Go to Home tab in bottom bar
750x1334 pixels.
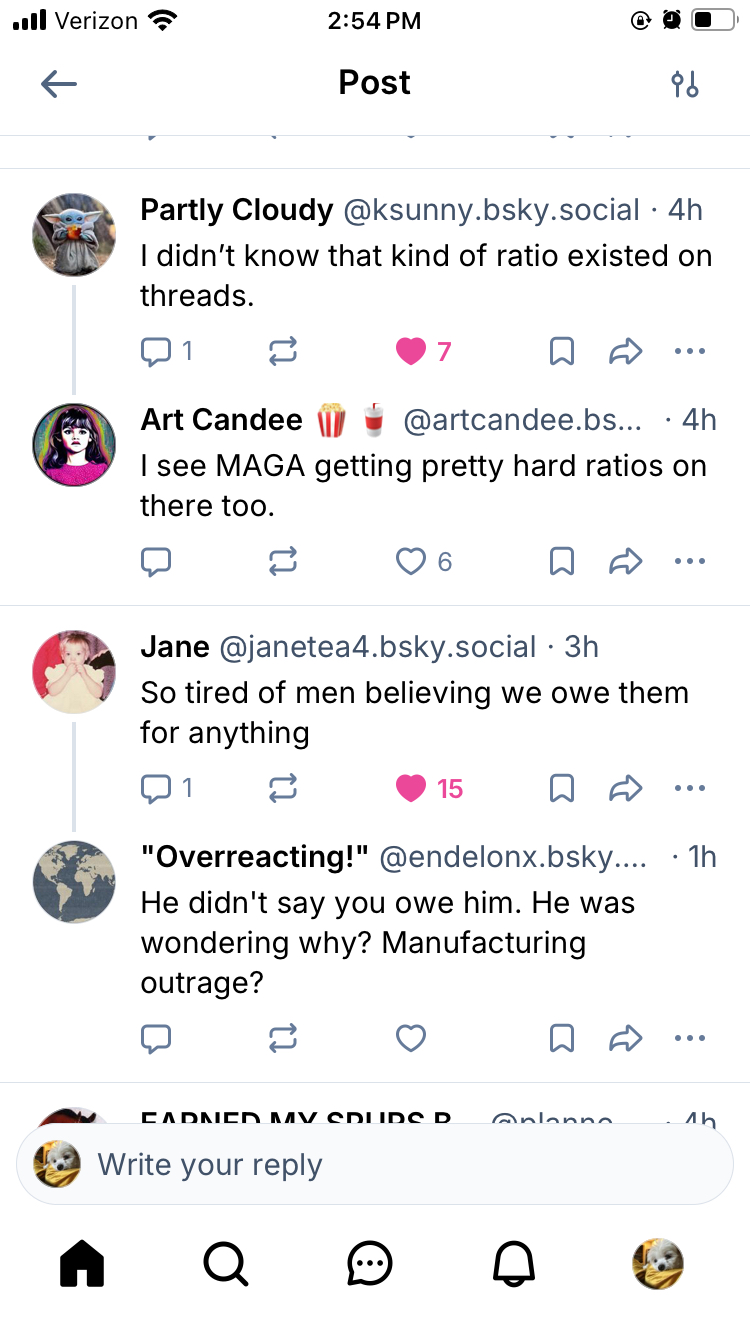pyautogui.click(x=82, y=1265)
